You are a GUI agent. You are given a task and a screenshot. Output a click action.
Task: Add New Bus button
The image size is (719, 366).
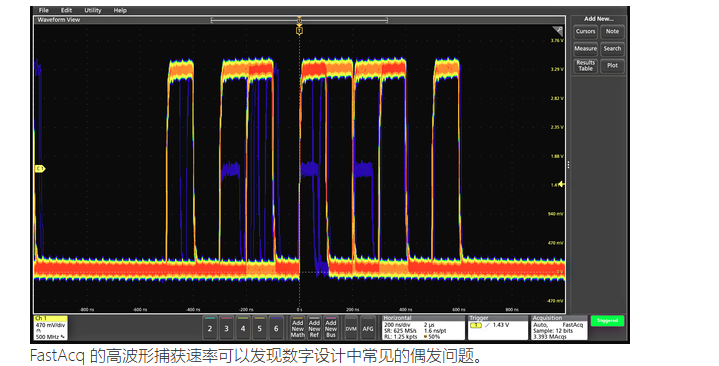click(331, 328)
